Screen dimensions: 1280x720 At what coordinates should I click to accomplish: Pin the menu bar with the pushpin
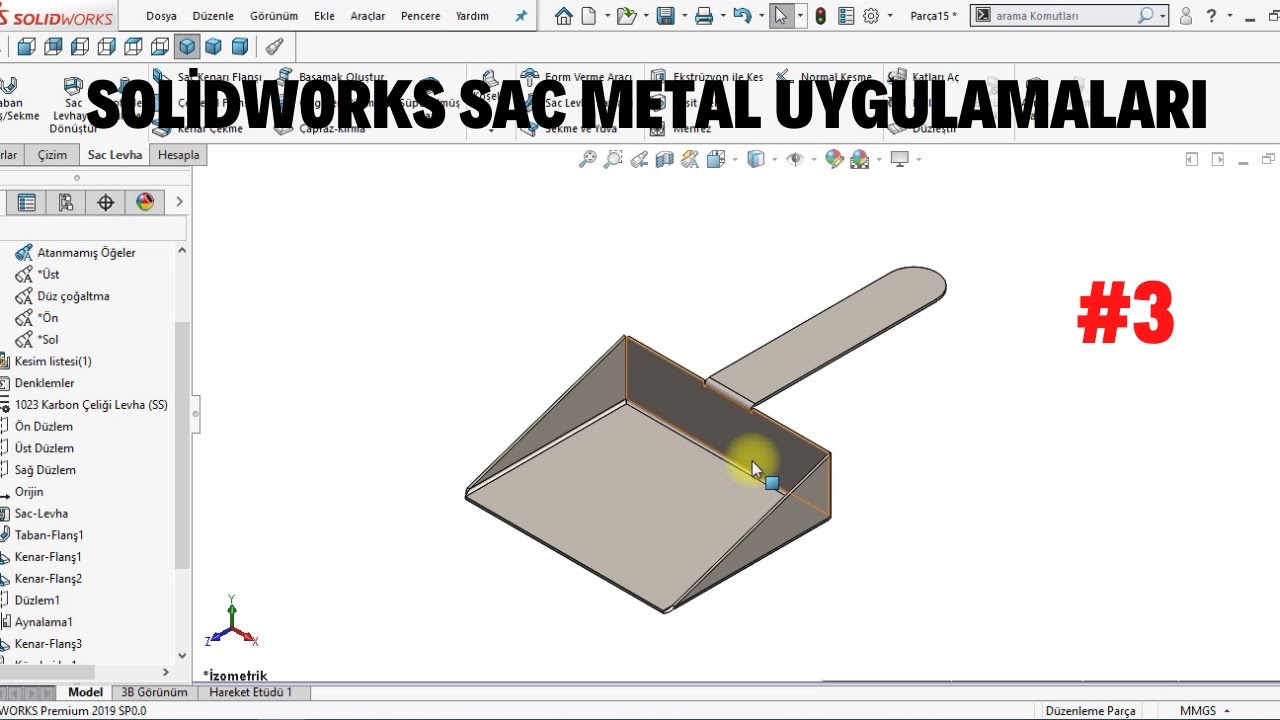(521, 16)
